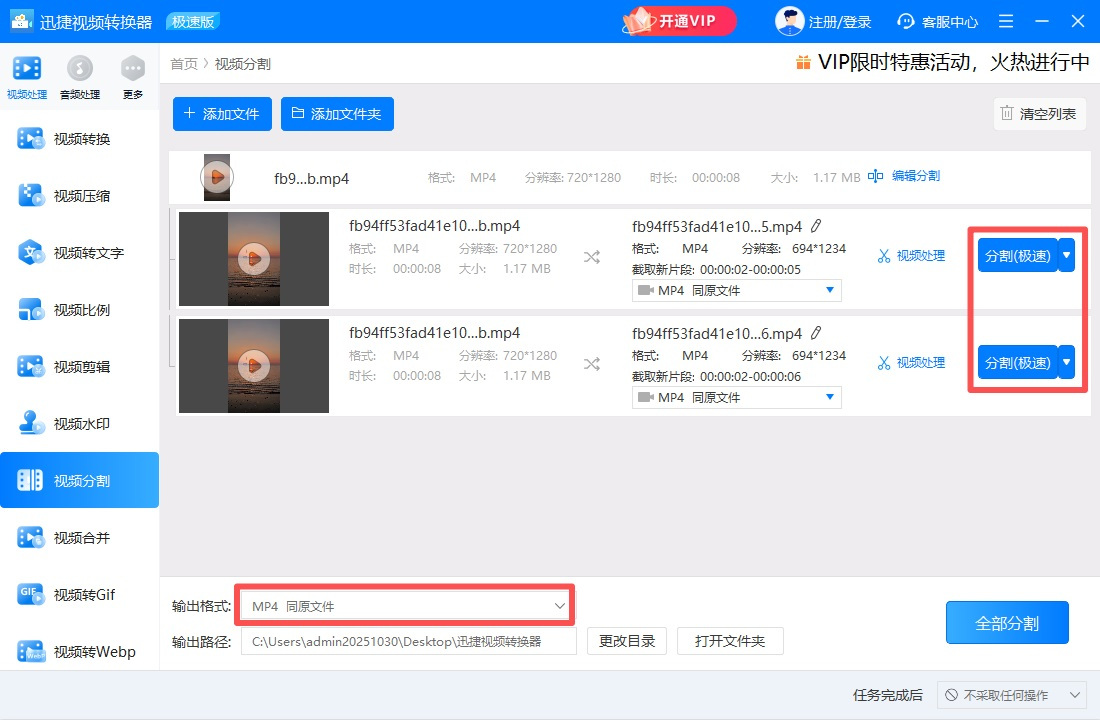Play the first video clip thumbnail

pos(253,258)
